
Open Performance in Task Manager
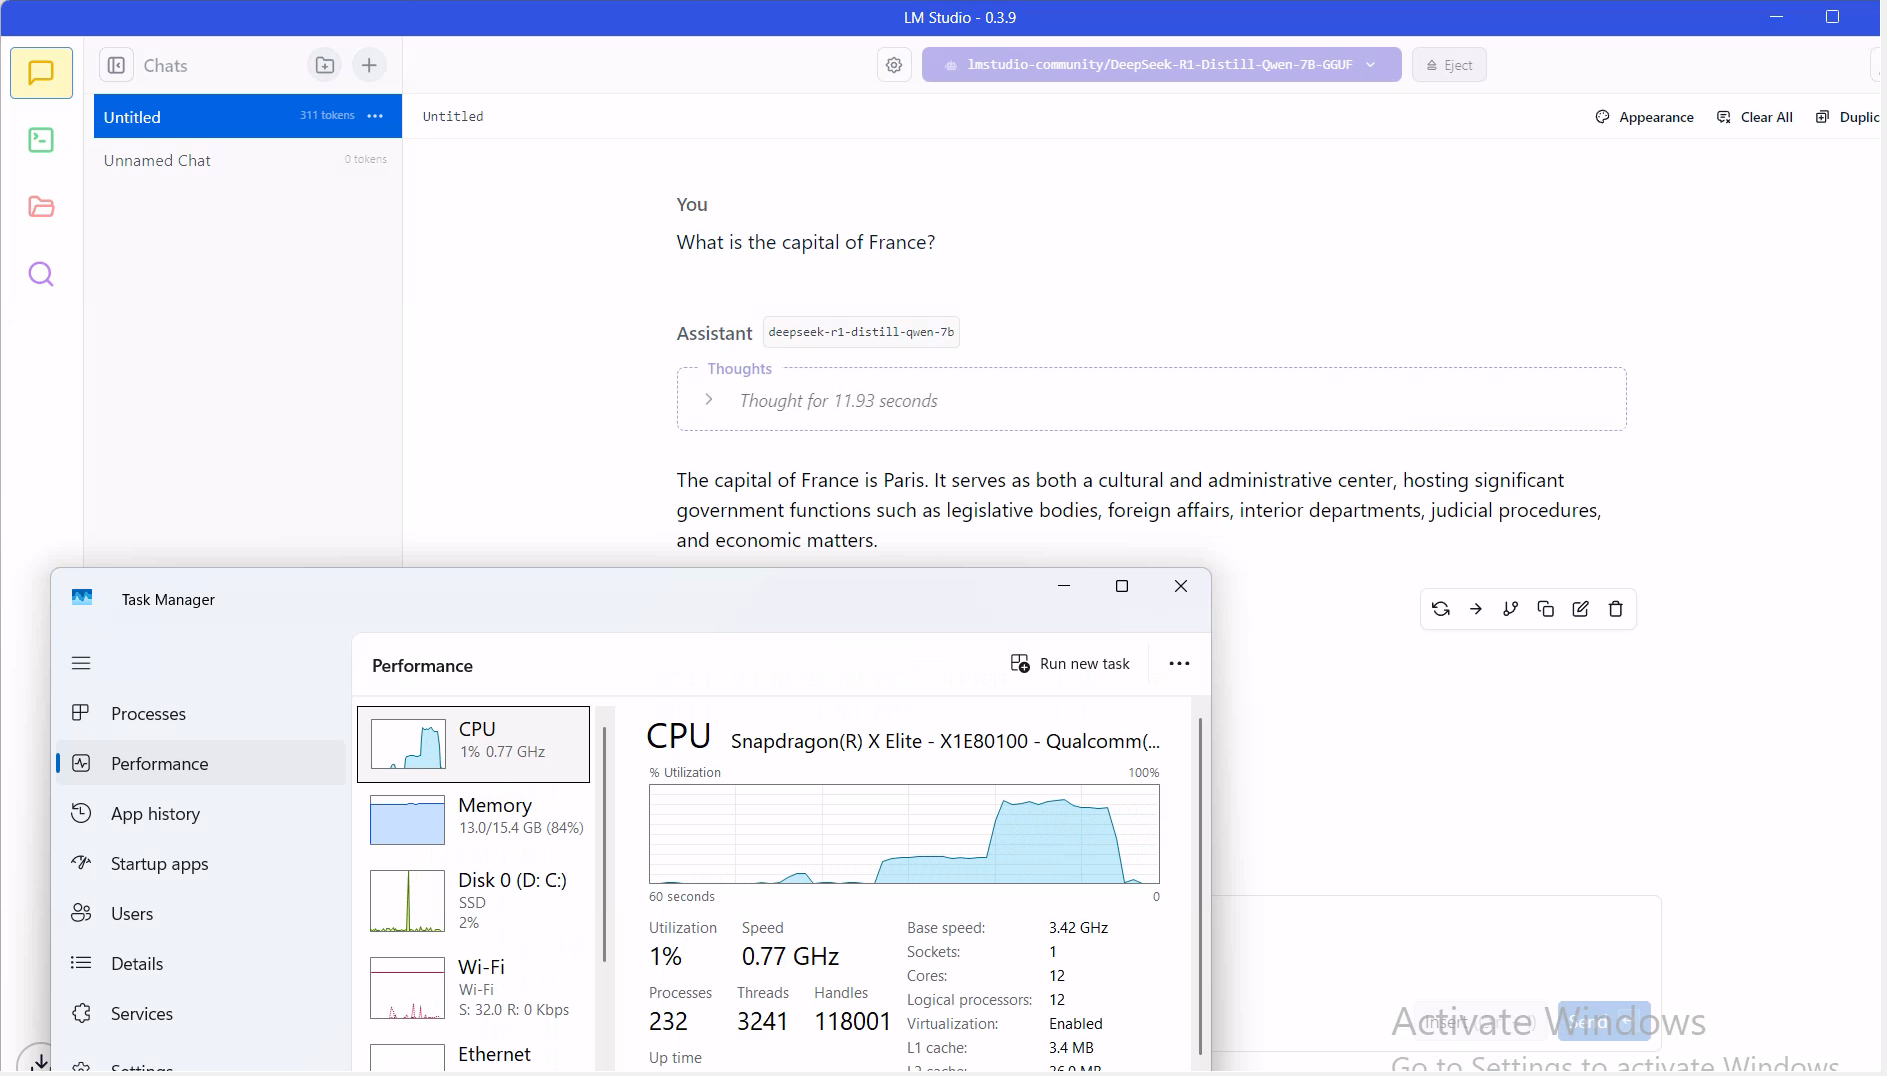[201, 763]
